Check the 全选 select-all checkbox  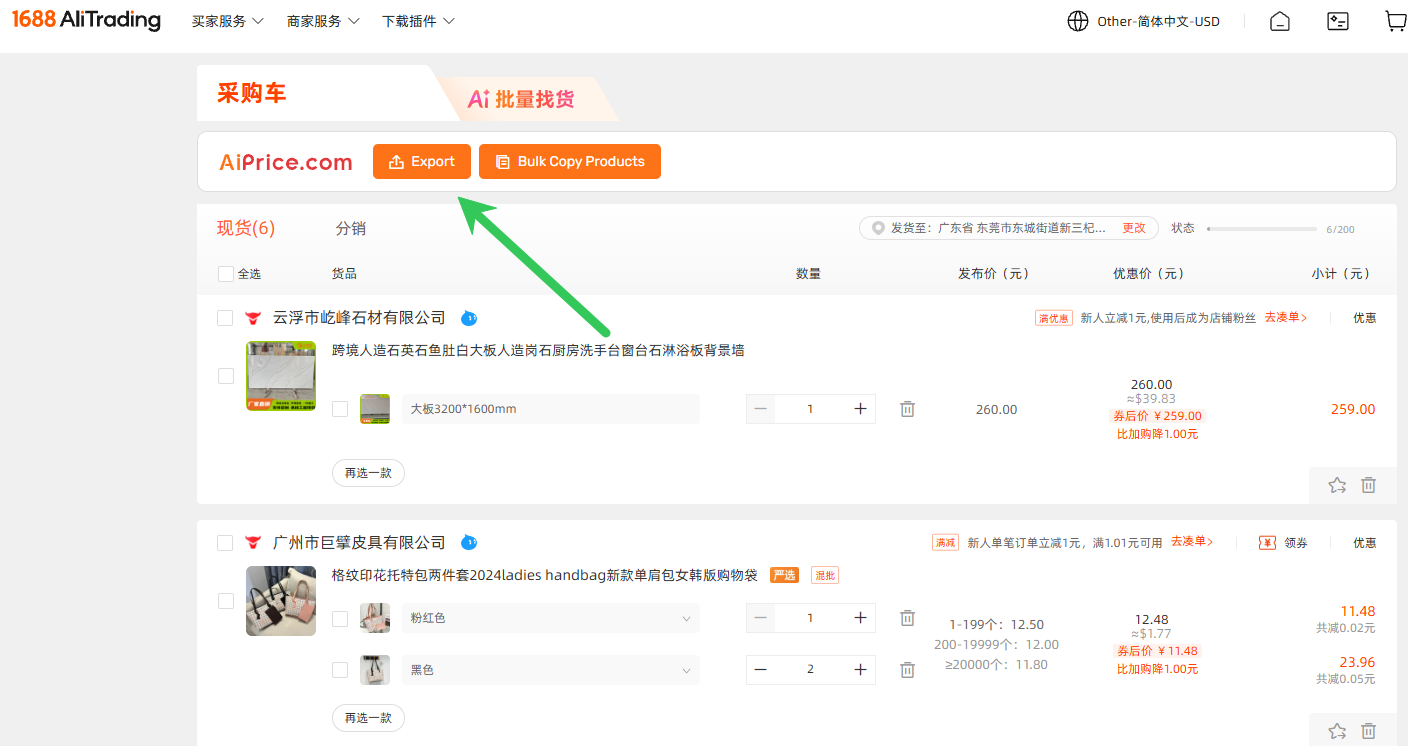tap(226, 274)
